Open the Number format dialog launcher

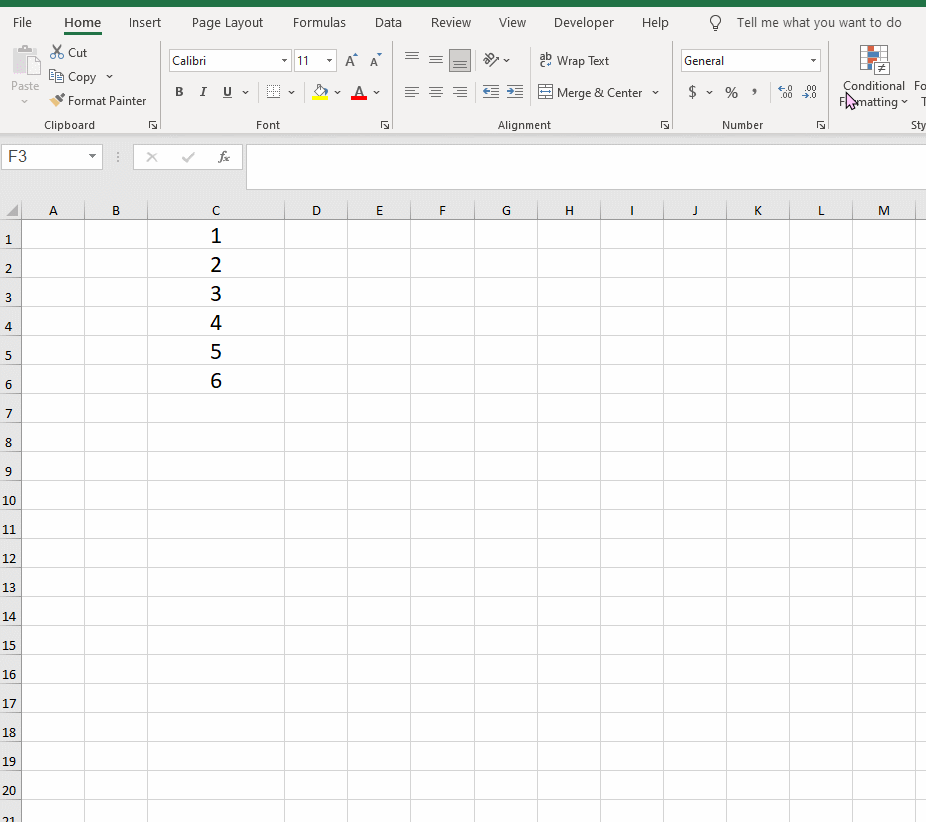click(x=821, y=125)
